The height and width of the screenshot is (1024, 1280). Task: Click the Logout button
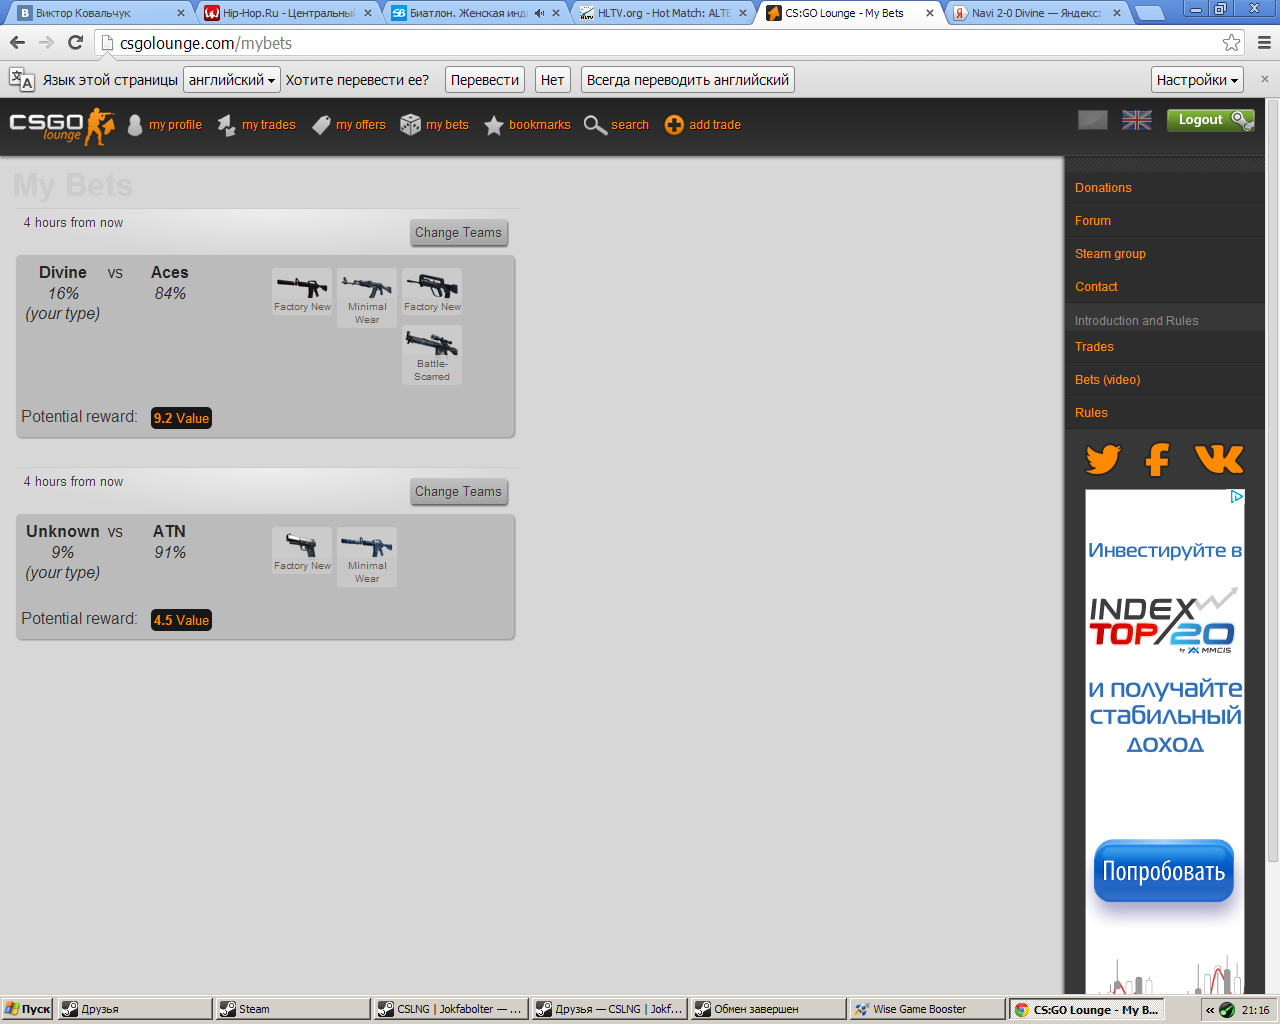[x=1210, y=120]
